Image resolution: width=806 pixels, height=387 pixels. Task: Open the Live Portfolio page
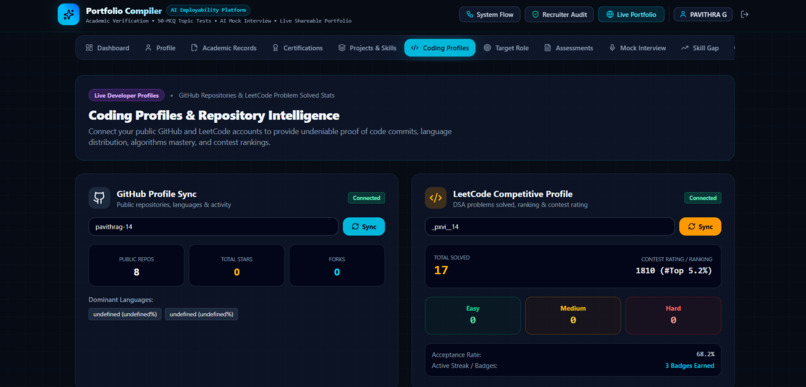[631, 14]
